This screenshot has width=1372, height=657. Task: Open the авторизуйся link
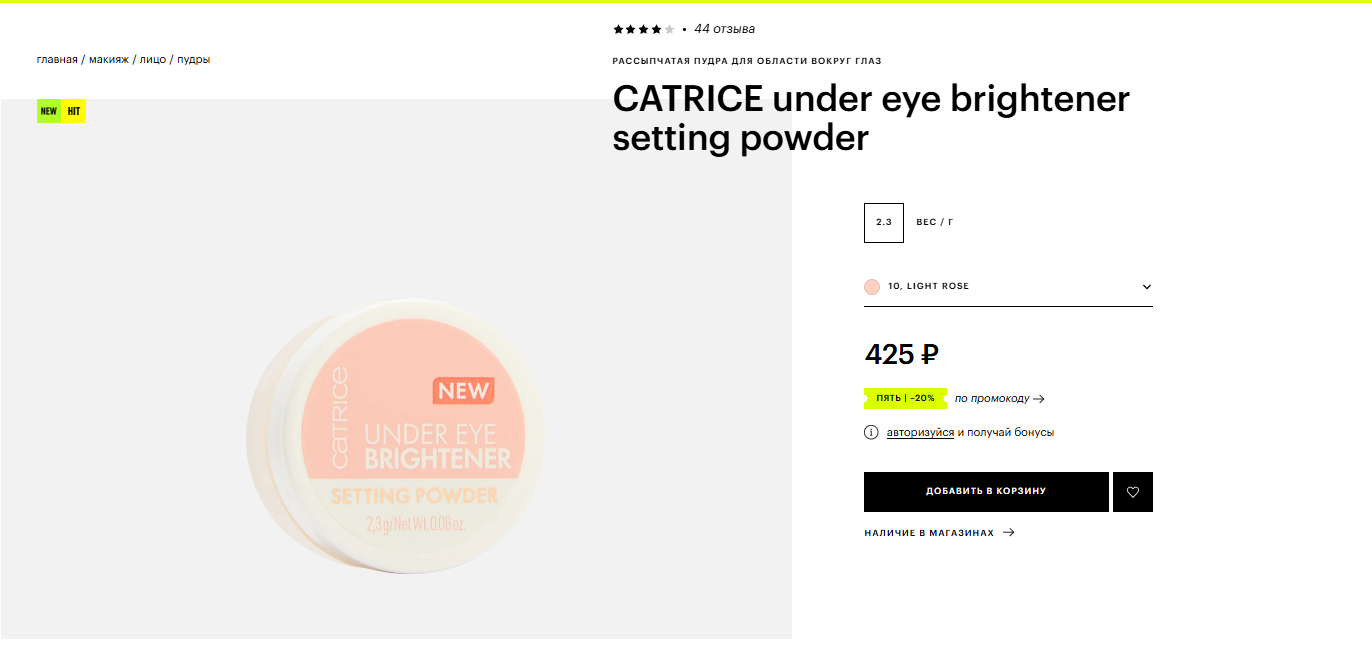(920, 432)
